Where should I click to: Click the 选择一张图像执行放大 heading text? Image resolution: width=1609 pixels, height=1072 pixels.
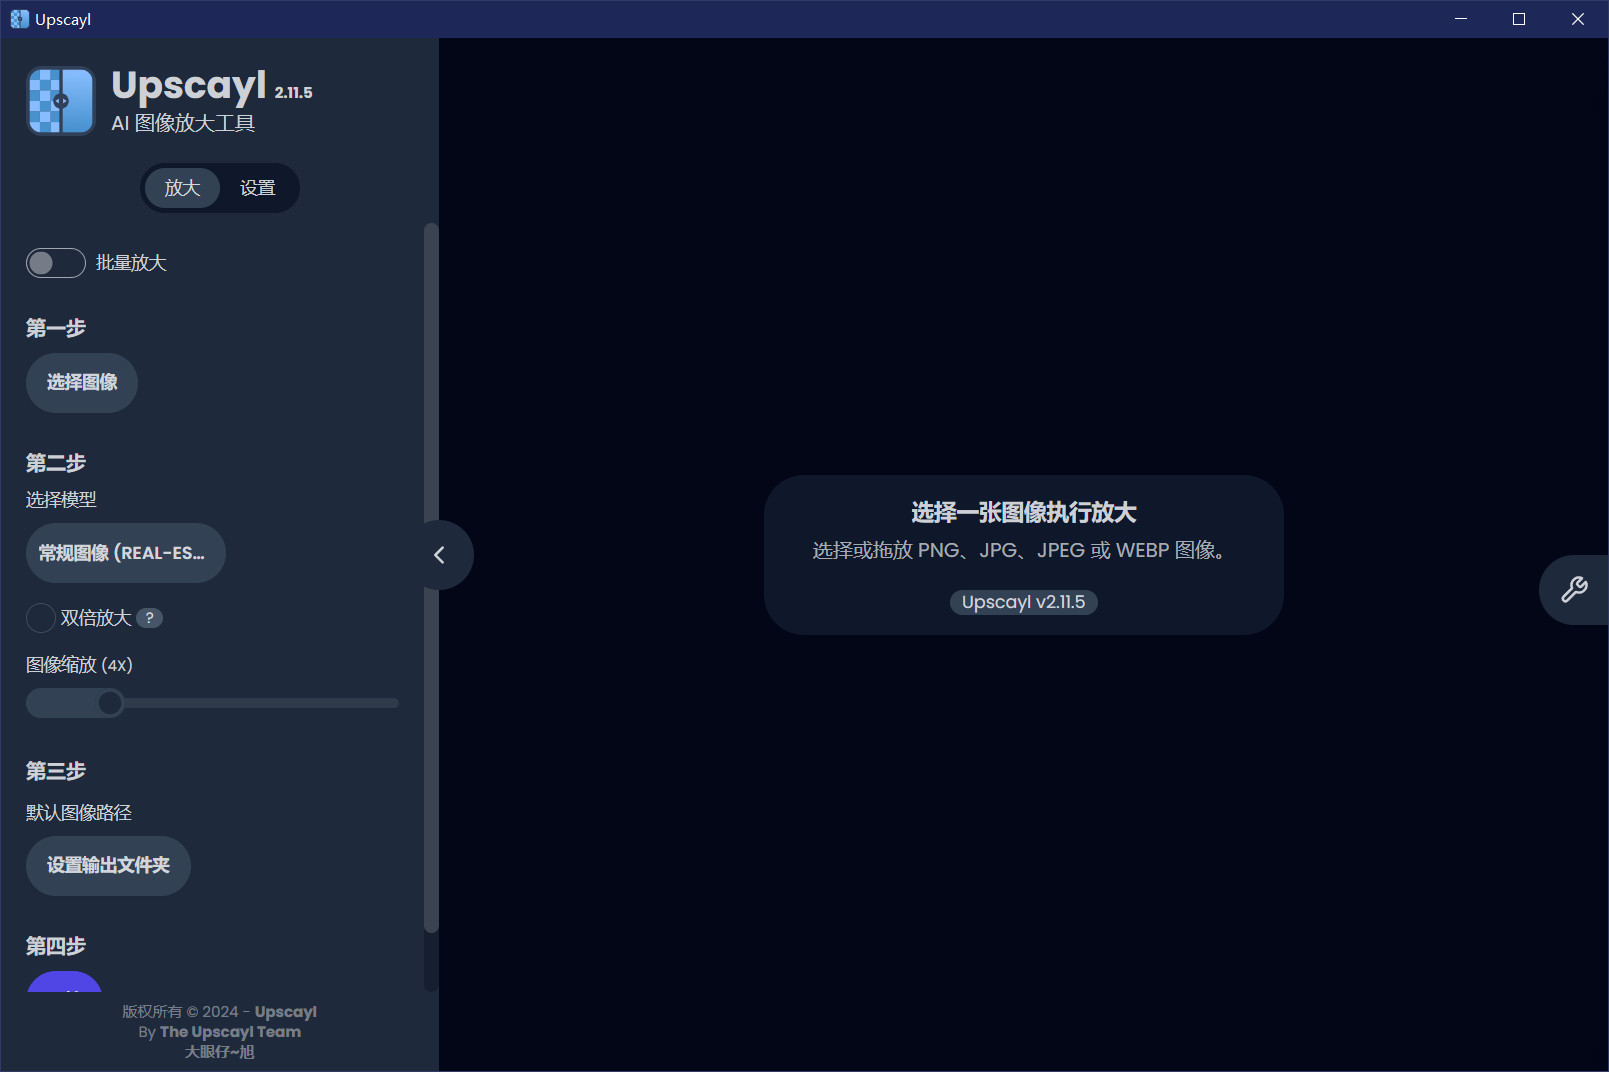click(1023, 513)
